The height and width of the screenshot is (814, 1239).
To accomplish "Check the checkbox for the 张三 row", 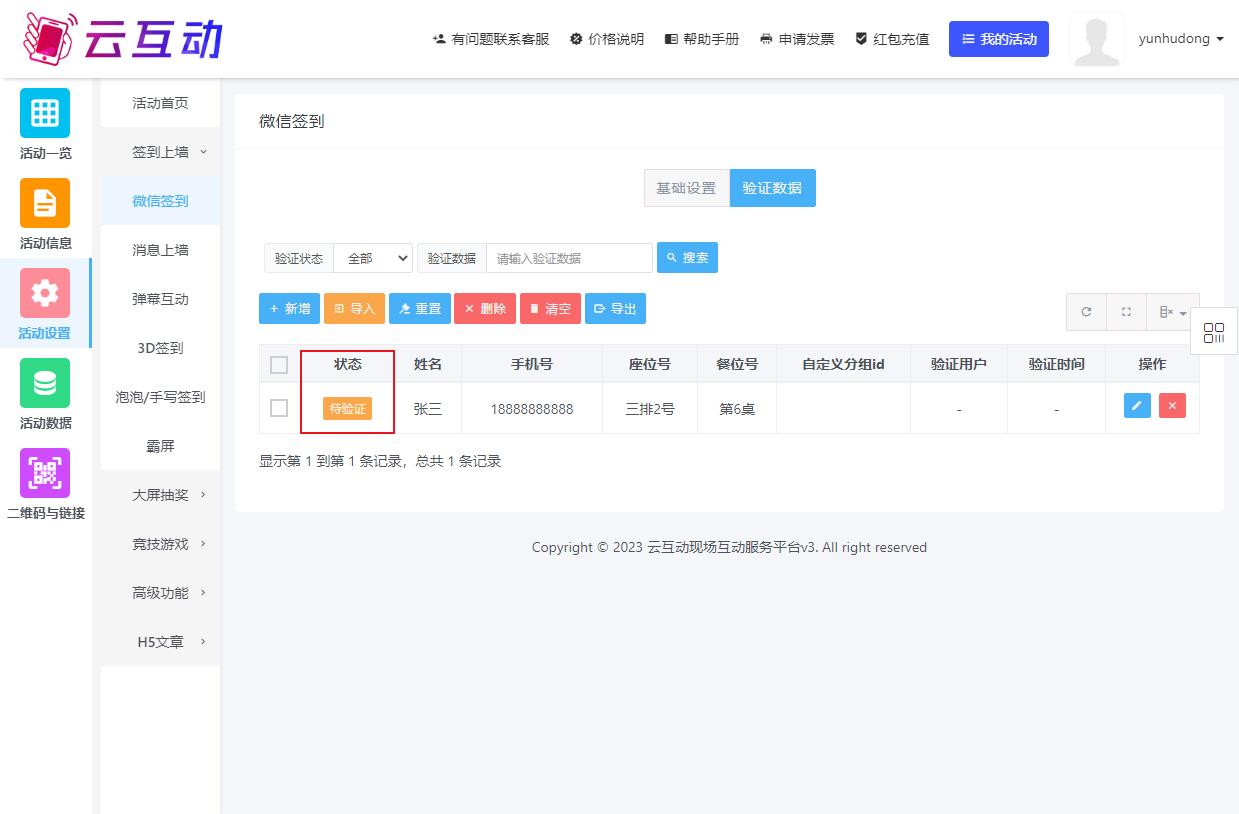I will [x=279, y=408].
